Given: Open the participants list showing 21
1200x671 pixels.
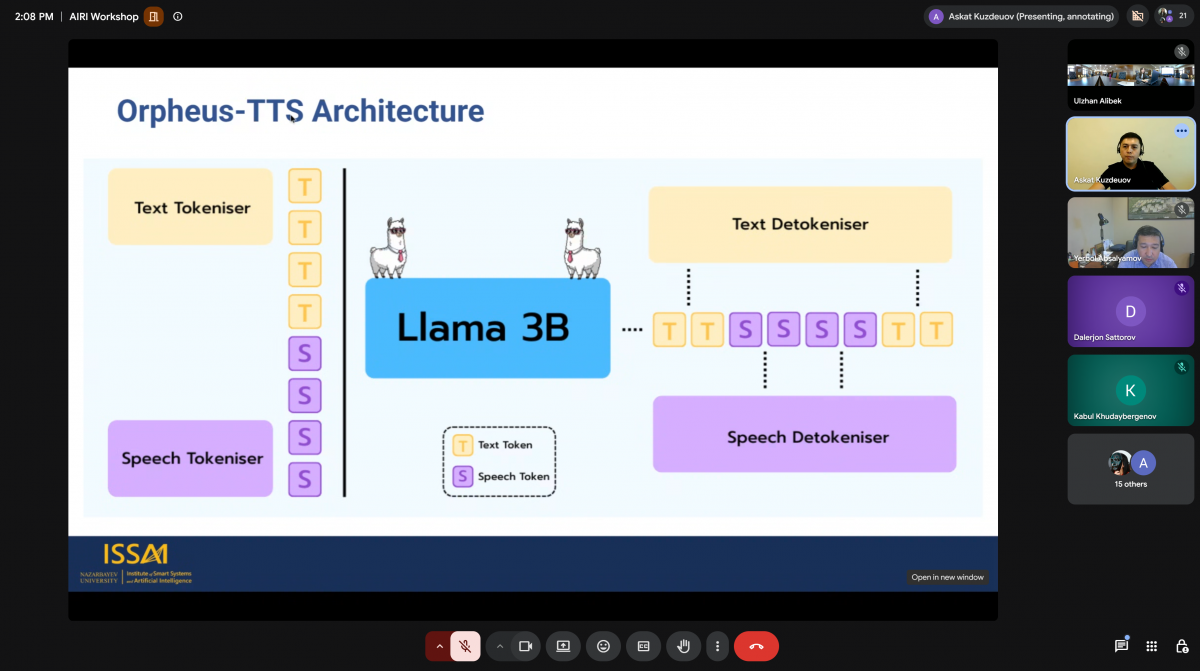Looking at the screenshot, I should 1172,16.
